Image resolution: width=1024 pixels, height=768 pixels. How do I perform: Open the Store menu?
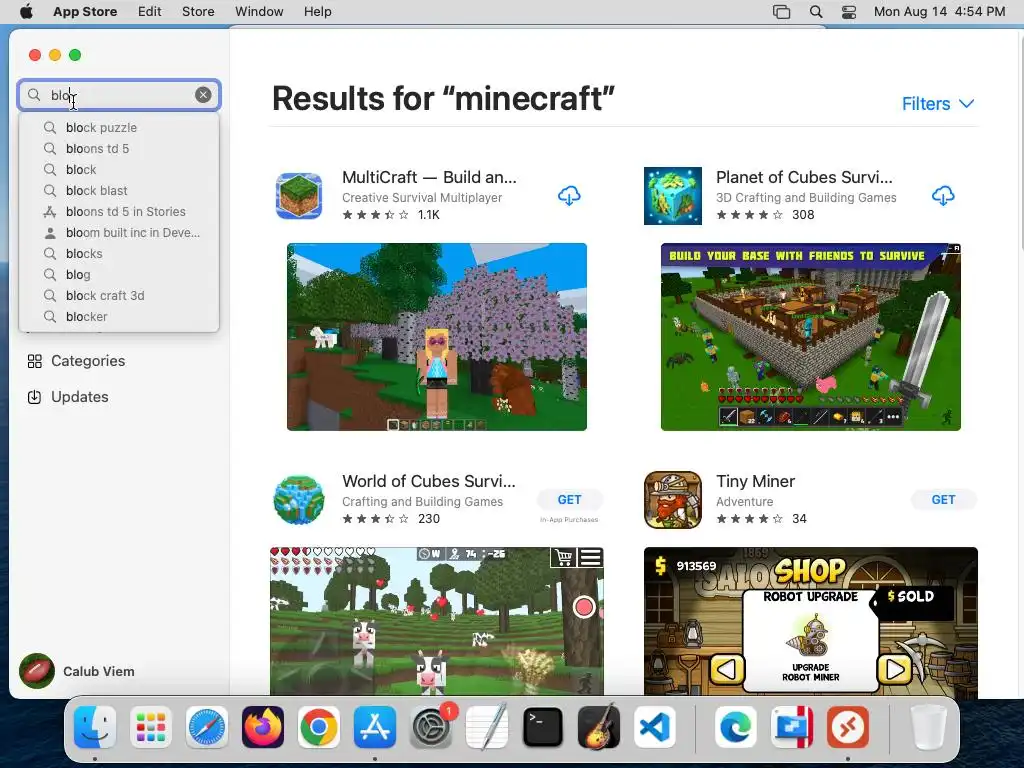[x=198, y=11]
